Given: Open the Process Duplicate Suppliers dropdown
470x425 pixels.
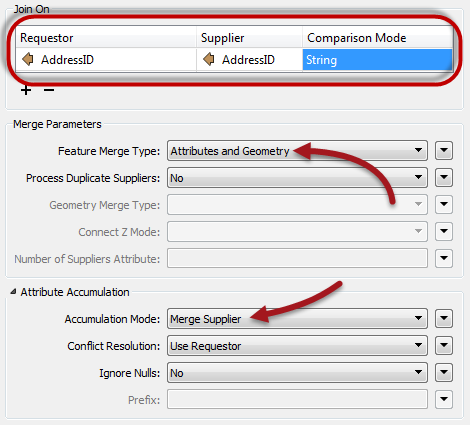Looking at the screenshot, I should (x=297, y=178).
